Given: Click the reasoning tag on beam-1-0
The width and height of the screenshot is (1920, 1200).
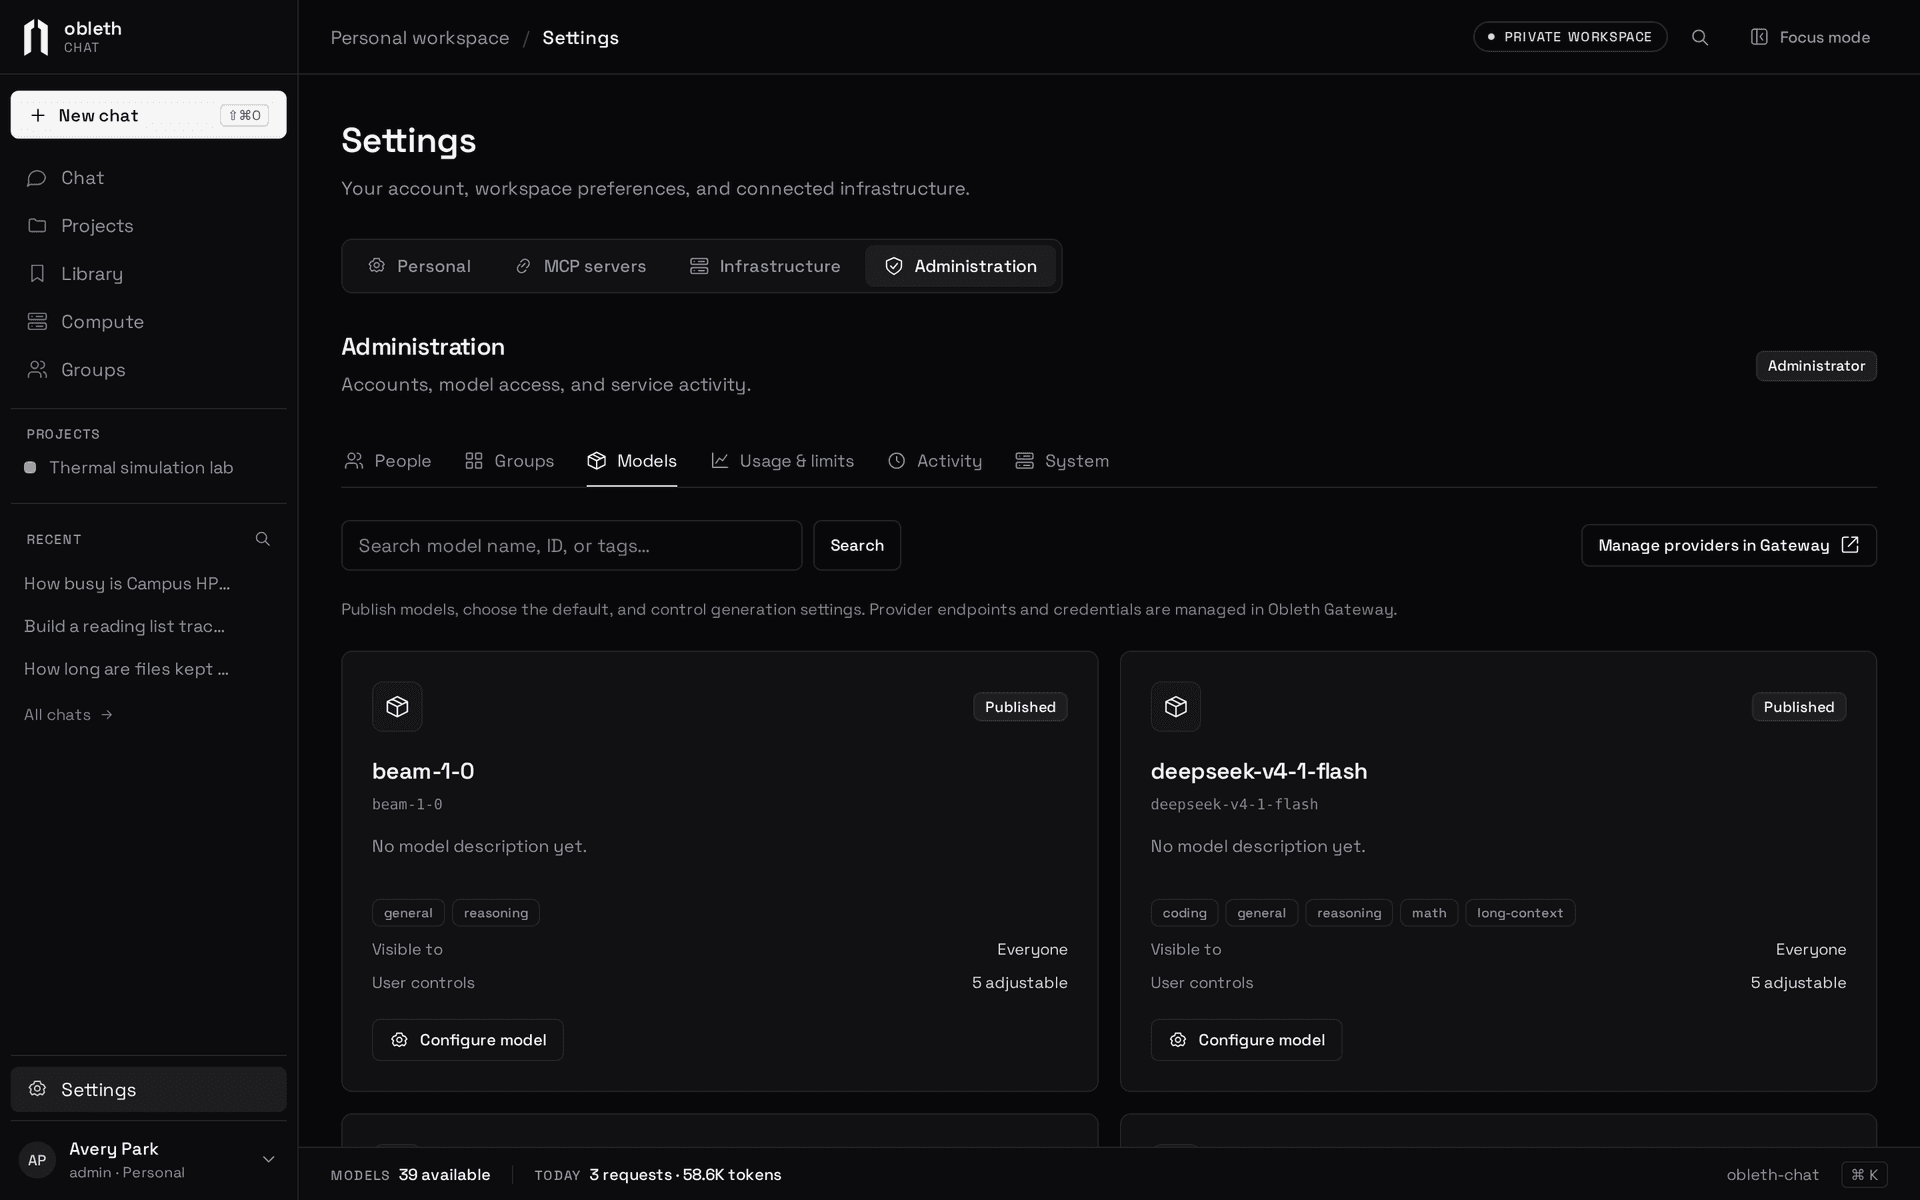Looking at the screenshot, I should click(496, 913).
